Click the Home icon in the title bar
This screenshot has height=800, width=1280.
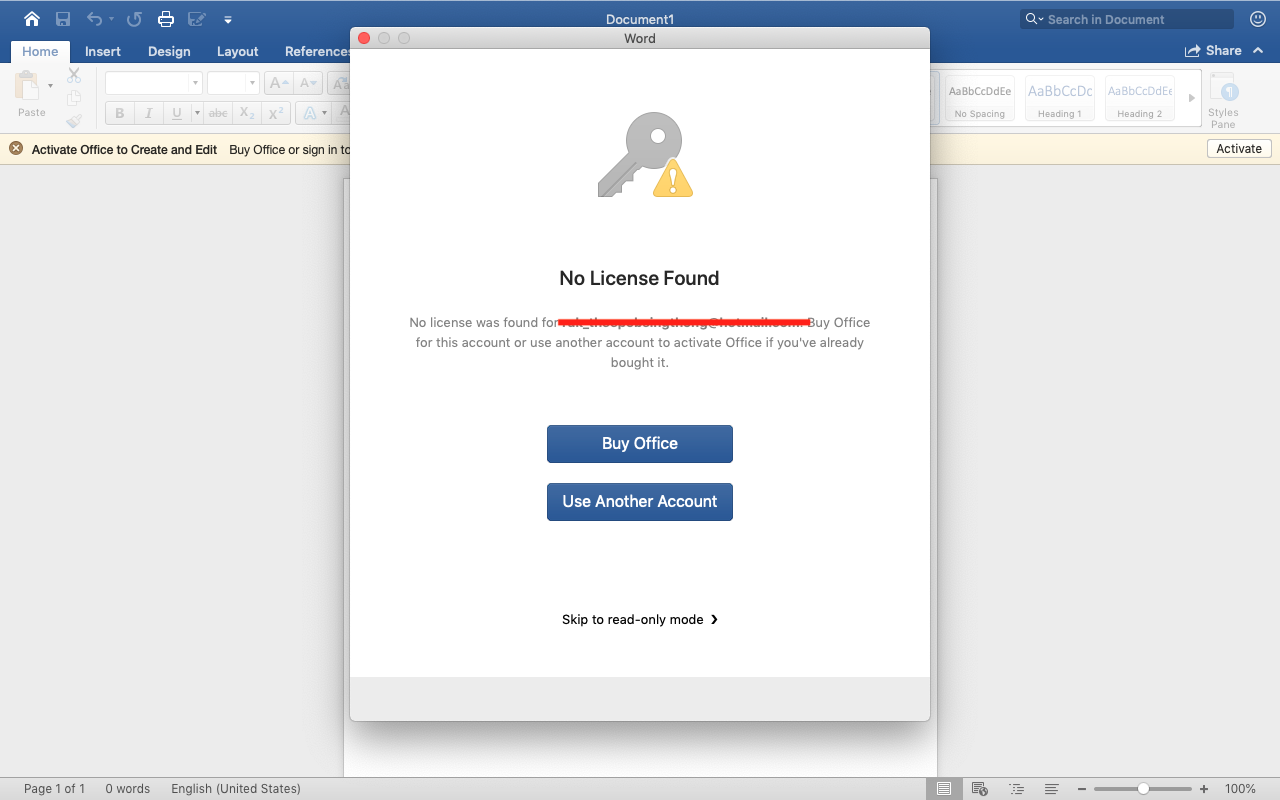[x=32, y=19]
